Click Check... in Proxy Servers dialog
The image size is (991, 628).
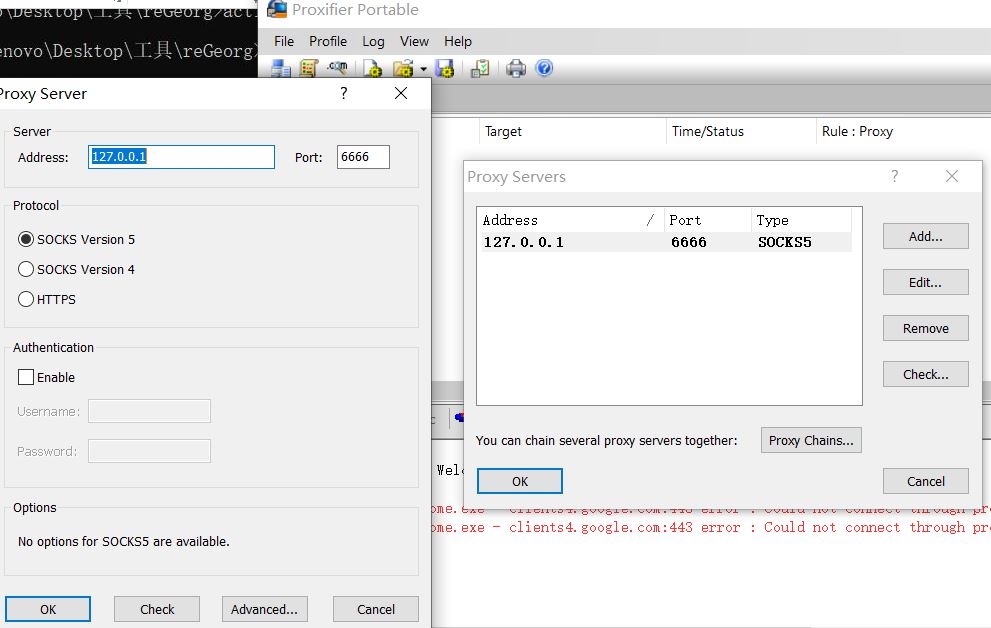pos(925,374)
